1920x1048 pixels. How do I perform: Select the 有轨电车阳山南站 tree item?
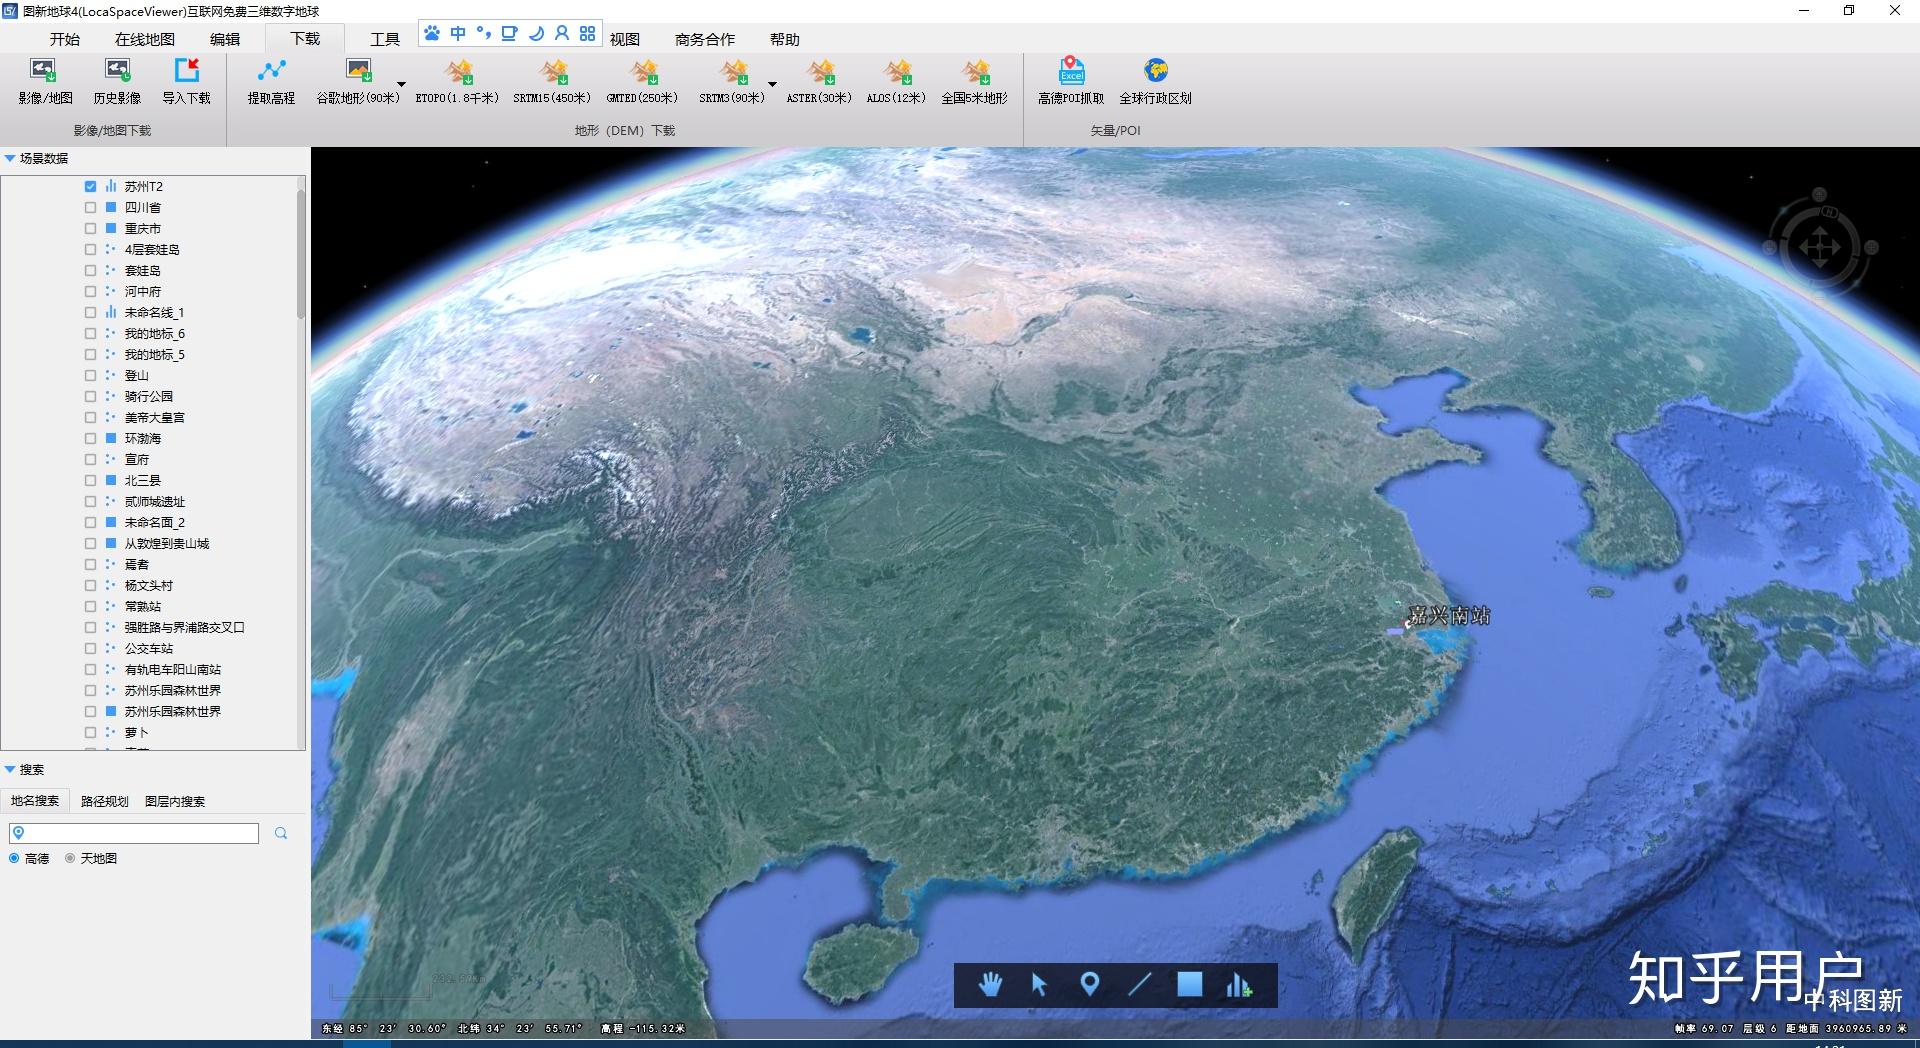click(x=173, y=670)
